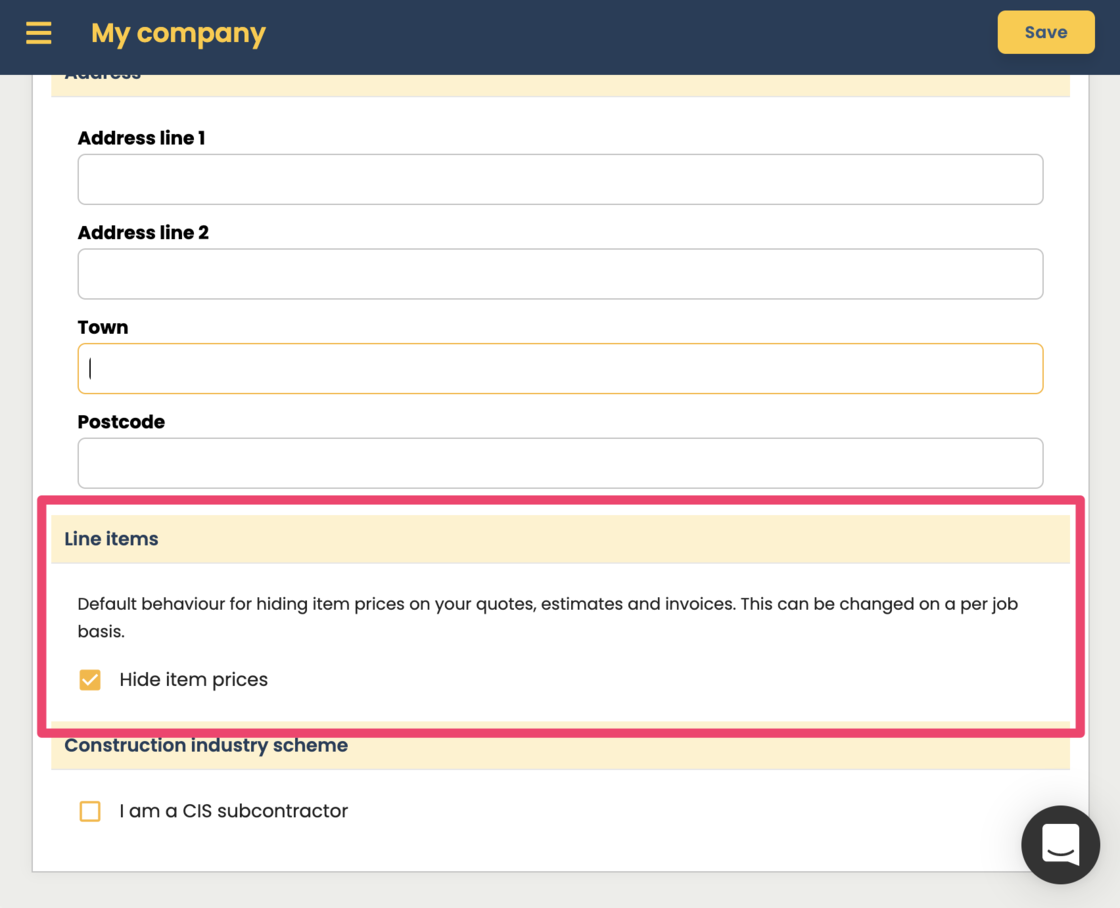This screenshot has height=908, width=1120.
Task: Select the Construction industry scheme heading
Action: [x=206, y=746]
